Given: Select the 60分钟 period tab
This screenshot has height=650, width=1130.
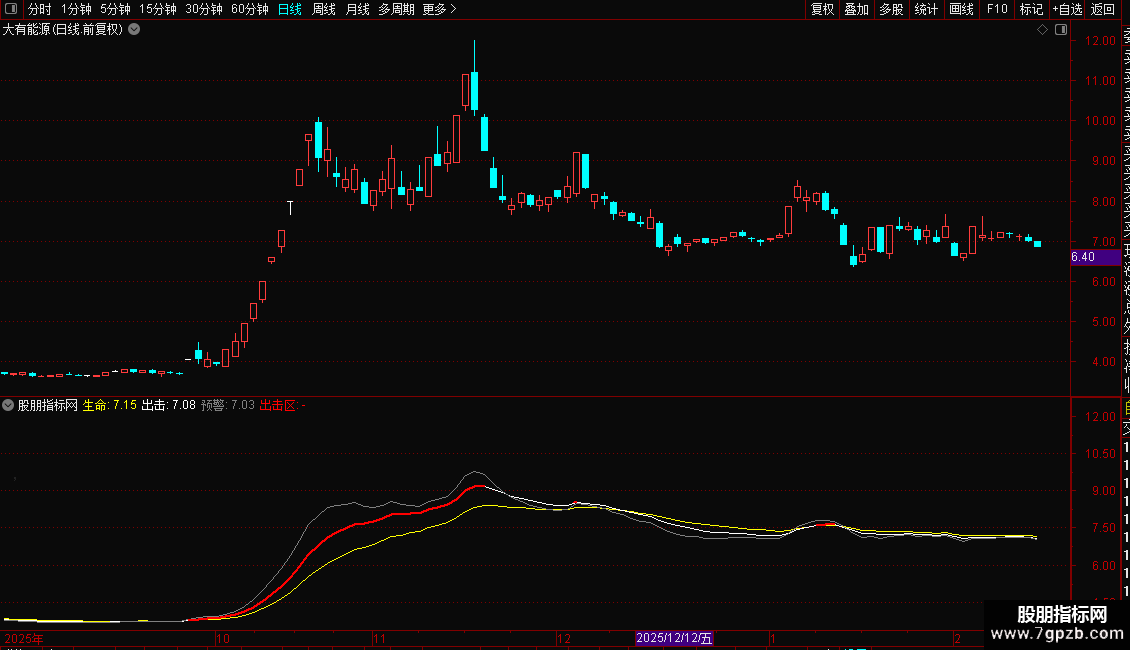Looking at the screenshot, I should pyautogui.click(x=250, y=9).
